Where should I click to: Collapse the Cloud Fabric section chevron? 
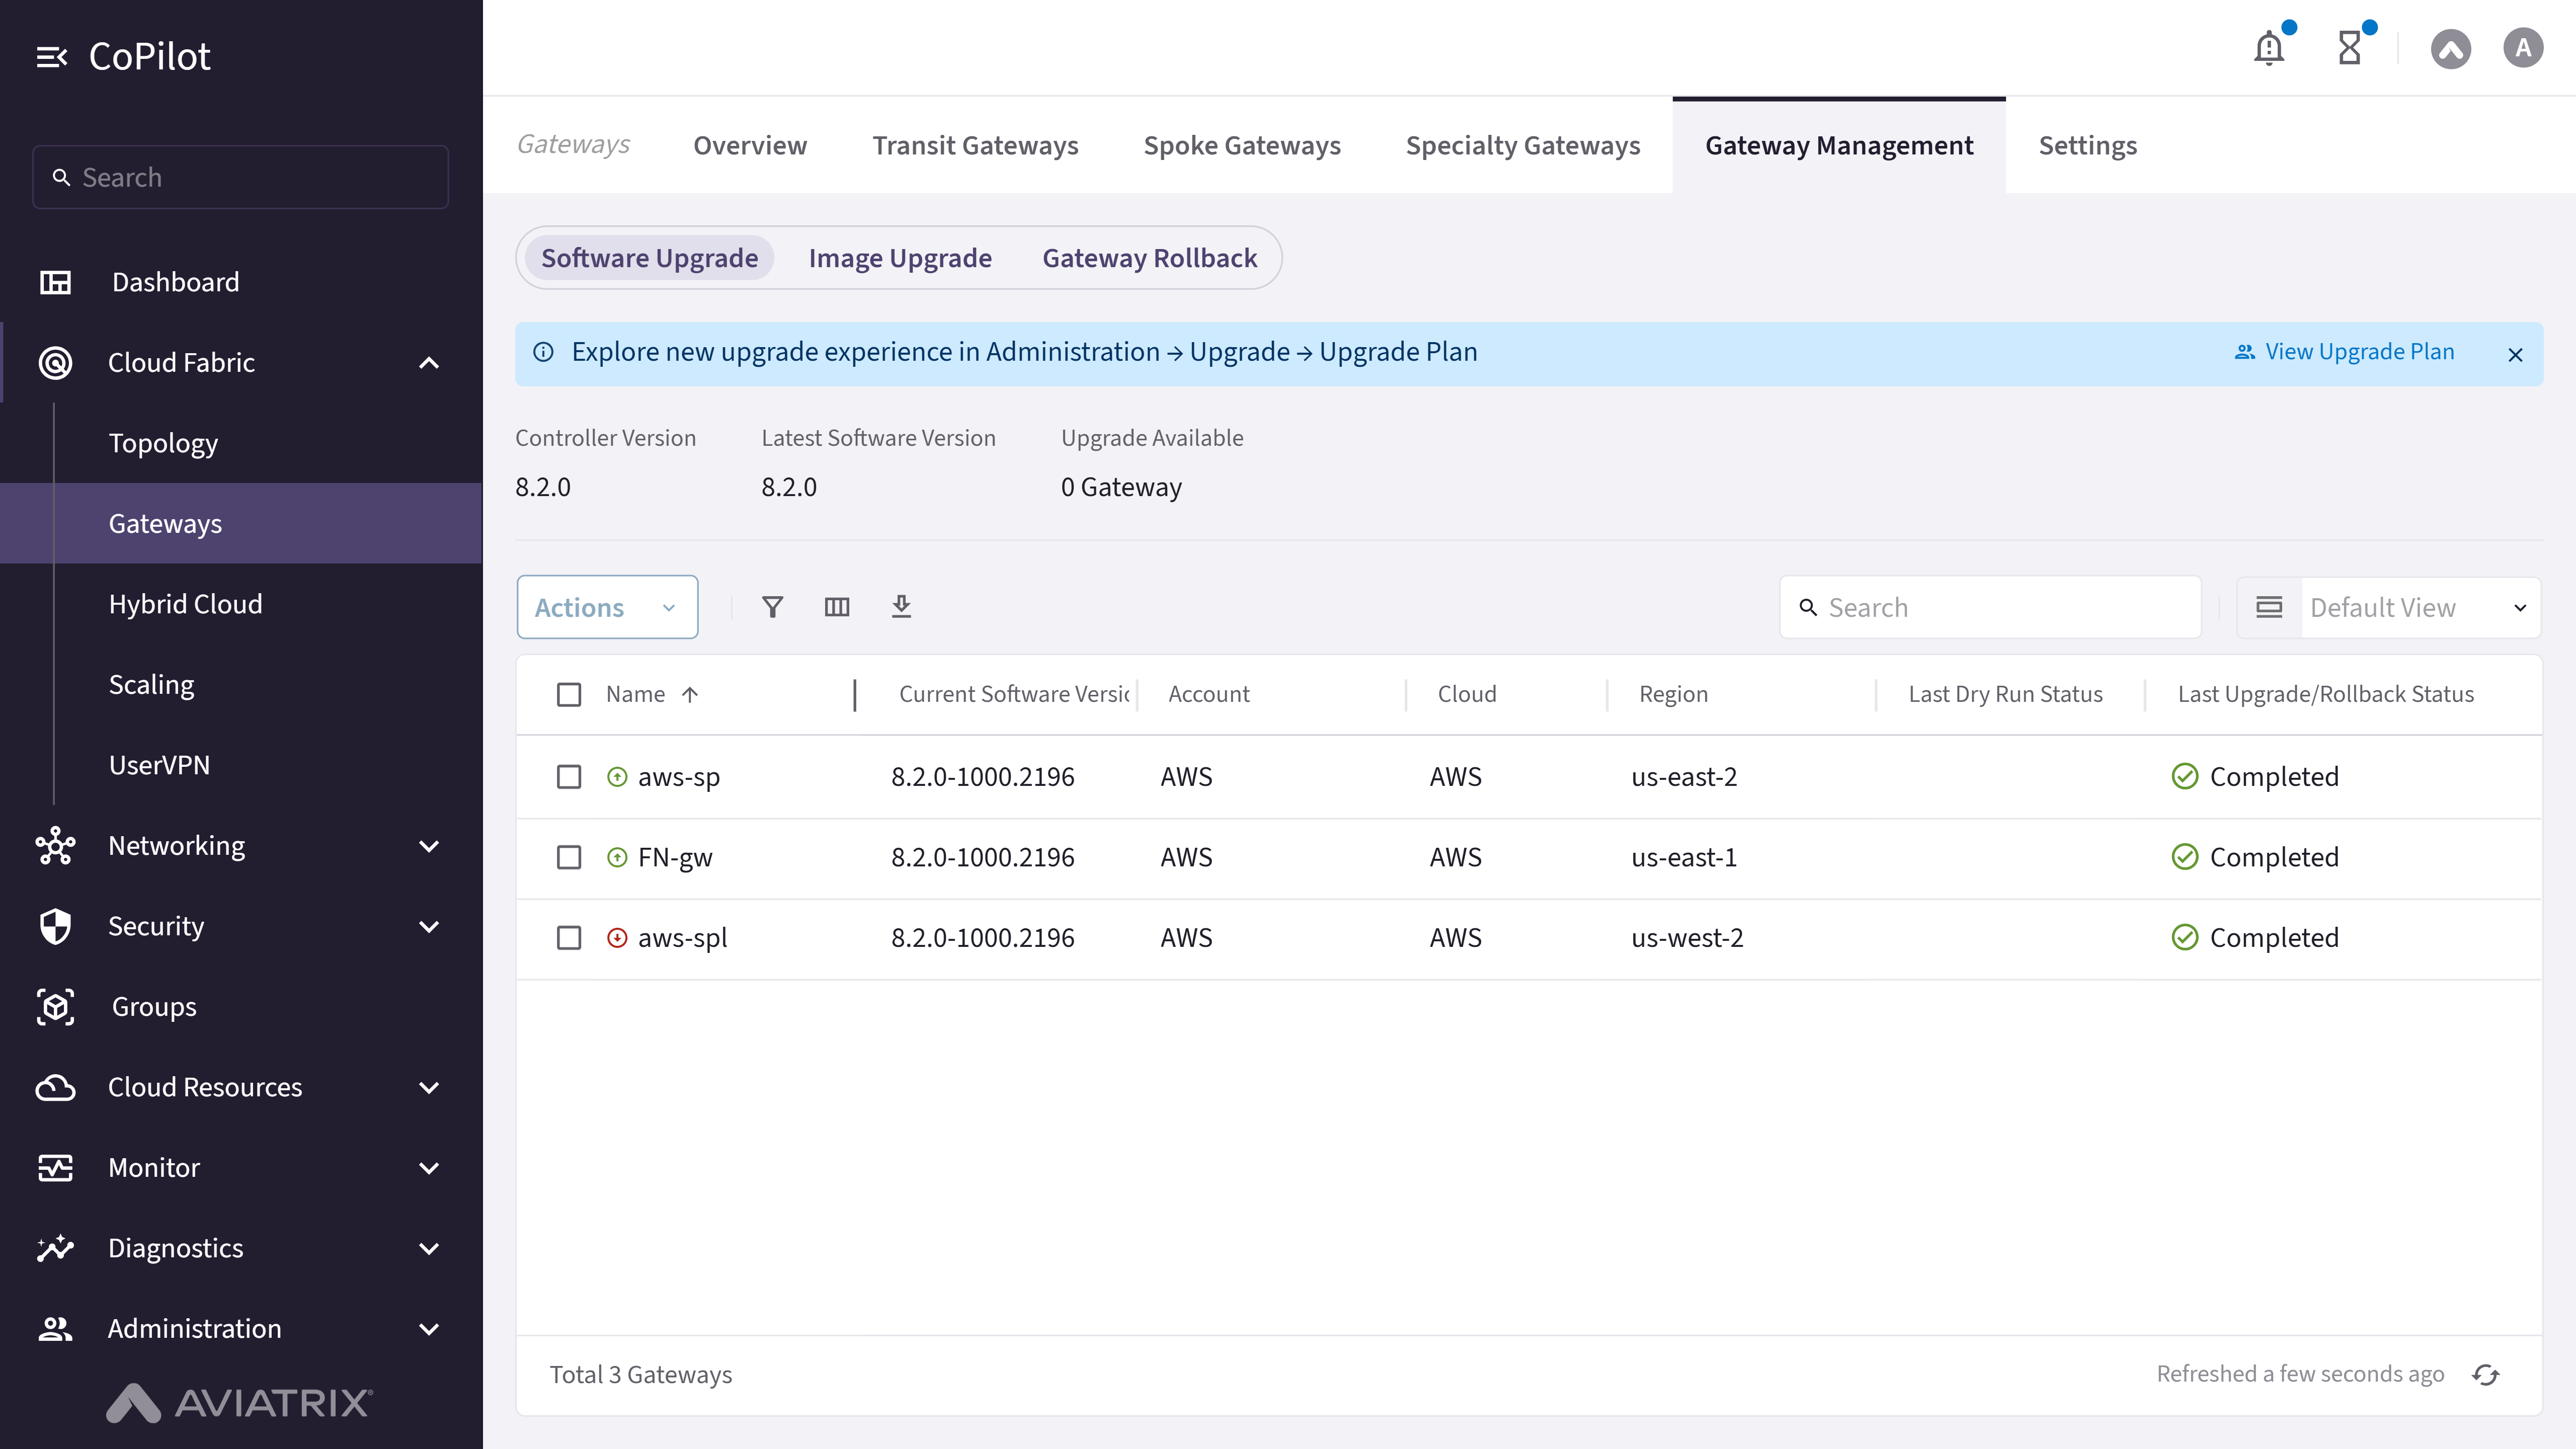click(x=429, y=363)
